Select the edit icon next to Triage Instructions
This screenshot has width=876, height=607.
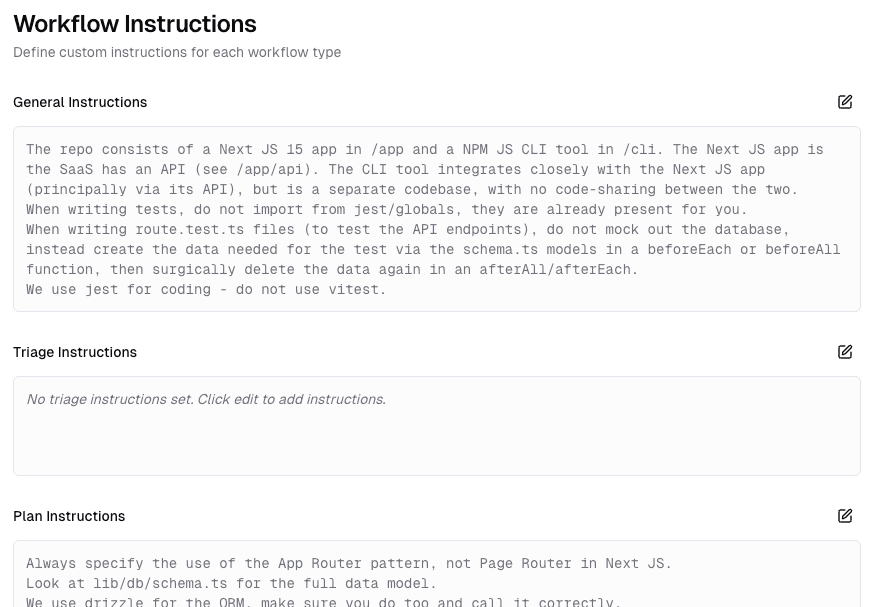coord(845,352)
